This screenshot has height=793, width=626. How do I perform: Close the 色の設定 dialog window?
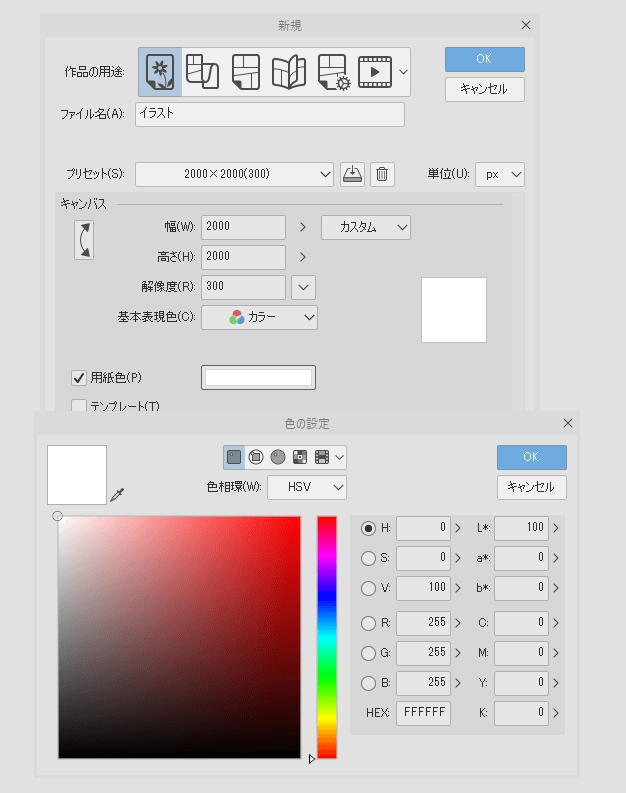click(x=568, y=423)
